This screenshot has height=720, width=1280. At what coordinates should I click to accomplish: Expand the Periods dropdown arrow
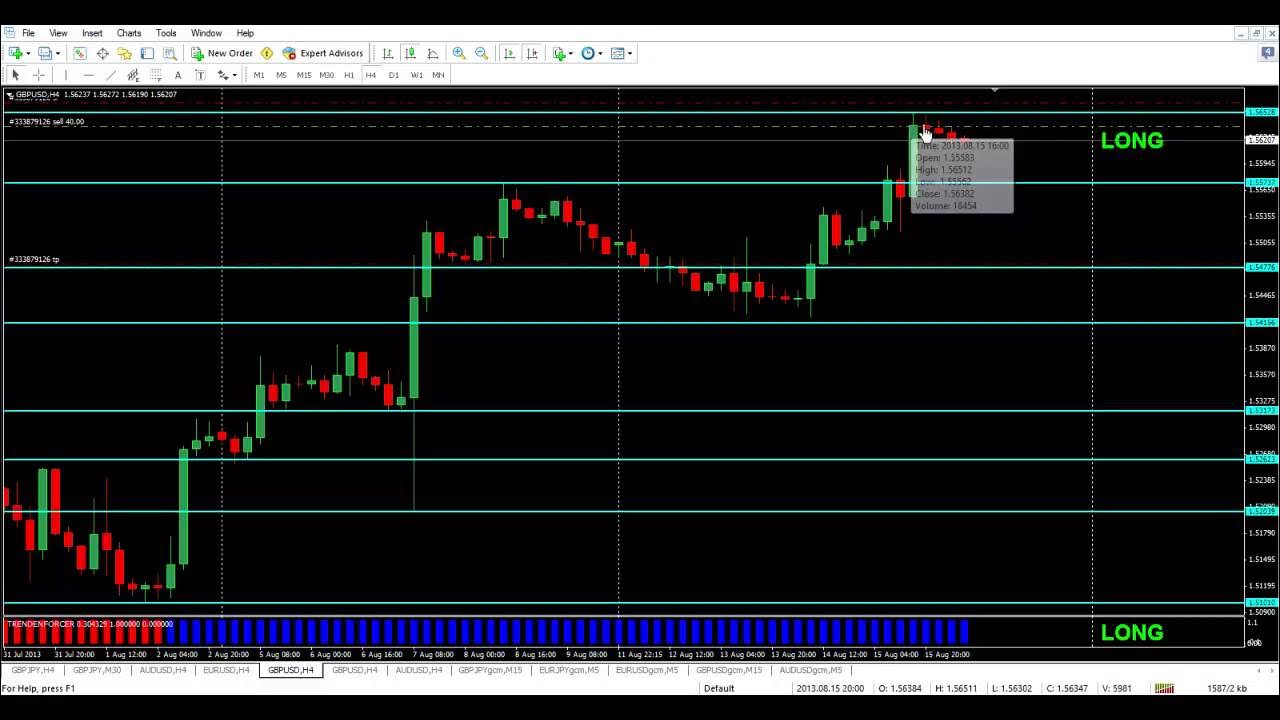click(x=600, y=53)
